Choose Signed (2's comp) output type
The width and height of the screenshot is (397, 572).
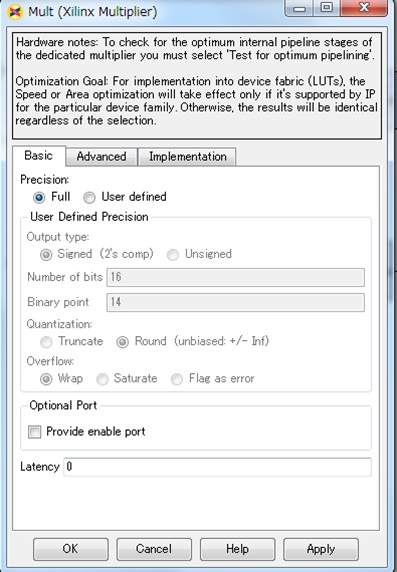click(46, 255)
